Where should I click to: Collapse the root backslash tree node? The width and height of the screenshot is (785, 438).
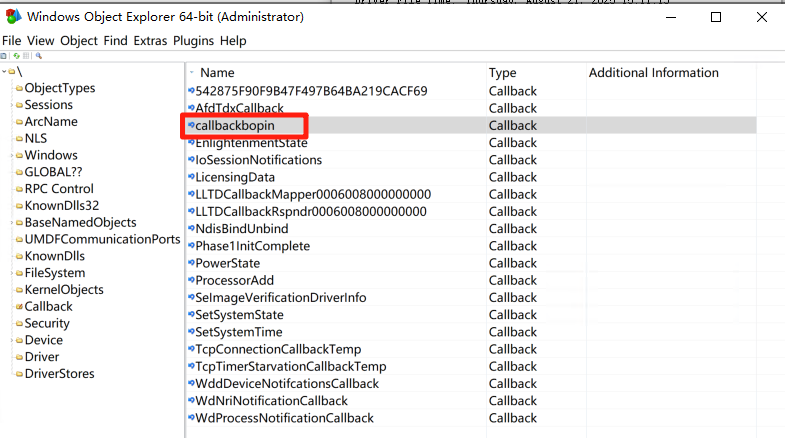coord(4,72)
